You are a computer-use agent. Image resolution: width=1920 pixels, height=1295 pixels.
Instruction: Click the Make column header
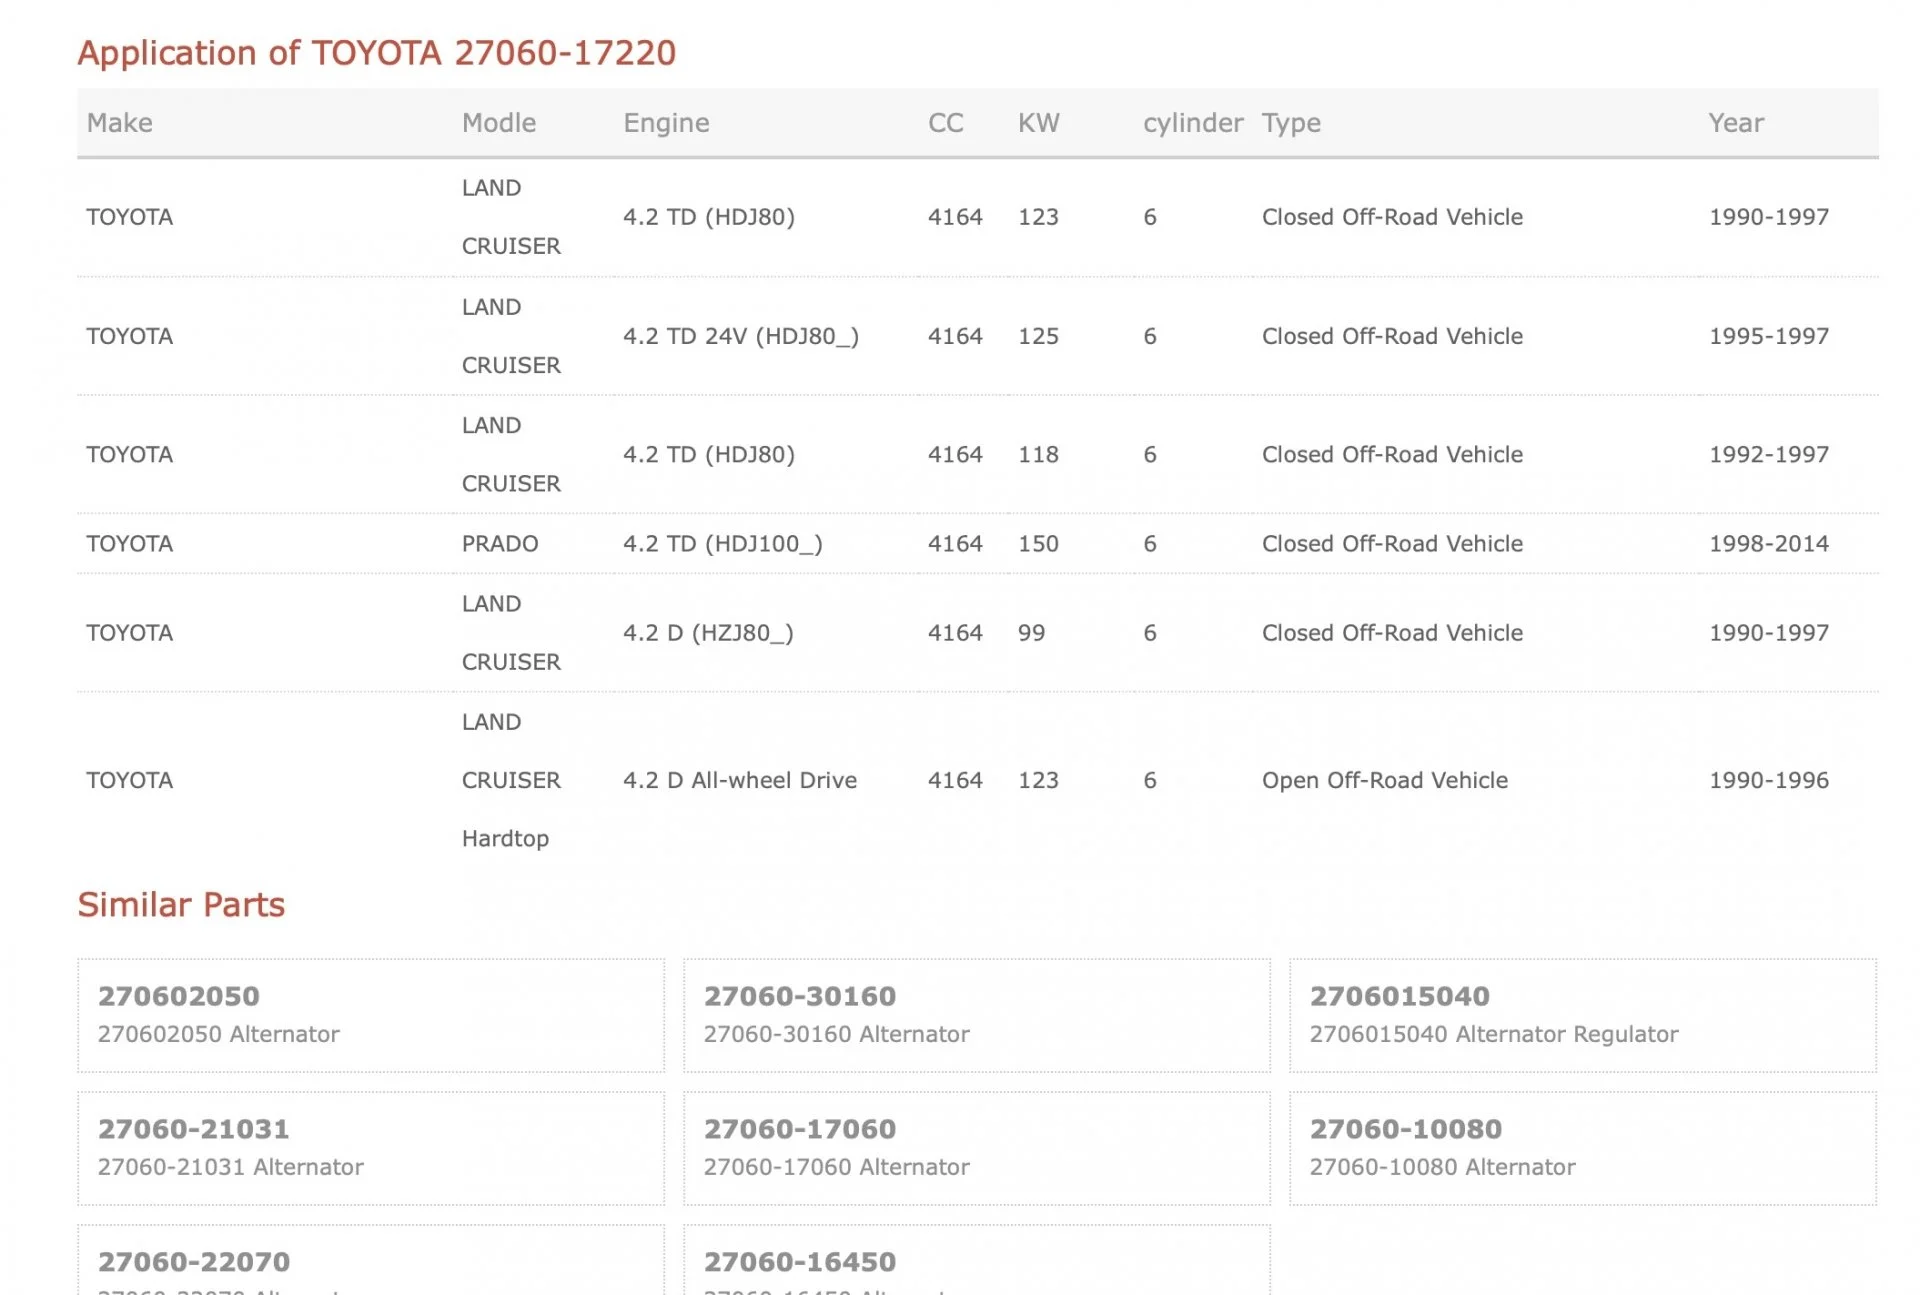coord(120,123)
